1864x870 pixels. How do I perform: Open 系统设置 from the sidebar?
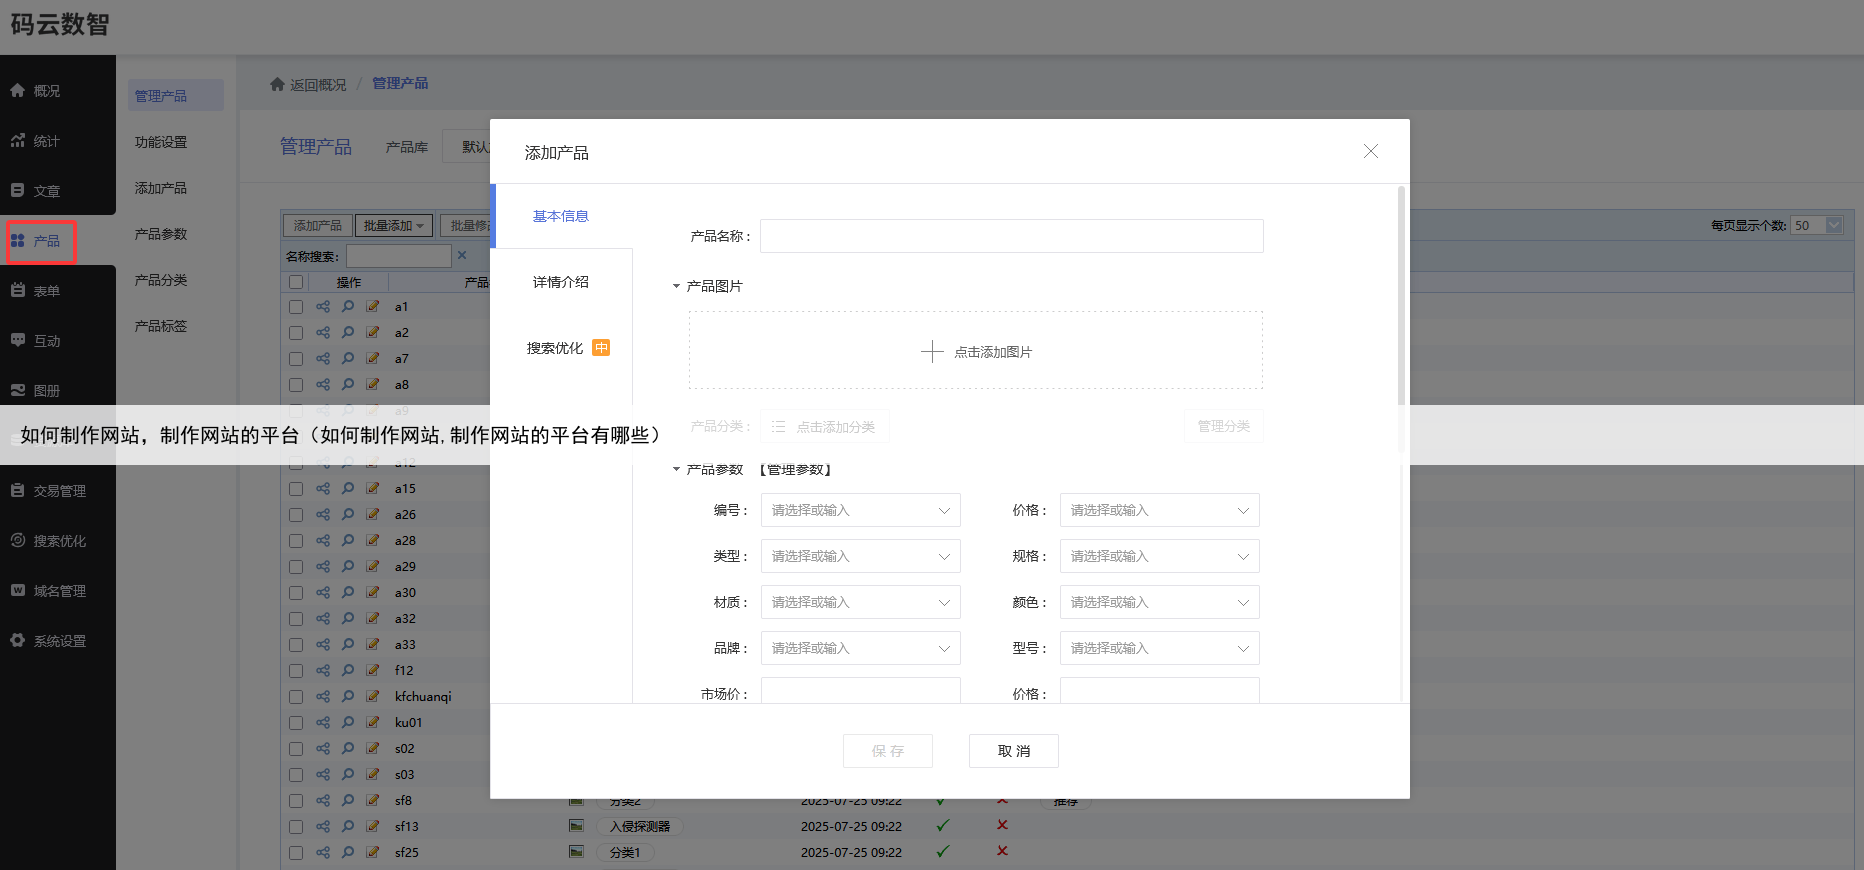[59, 641]
